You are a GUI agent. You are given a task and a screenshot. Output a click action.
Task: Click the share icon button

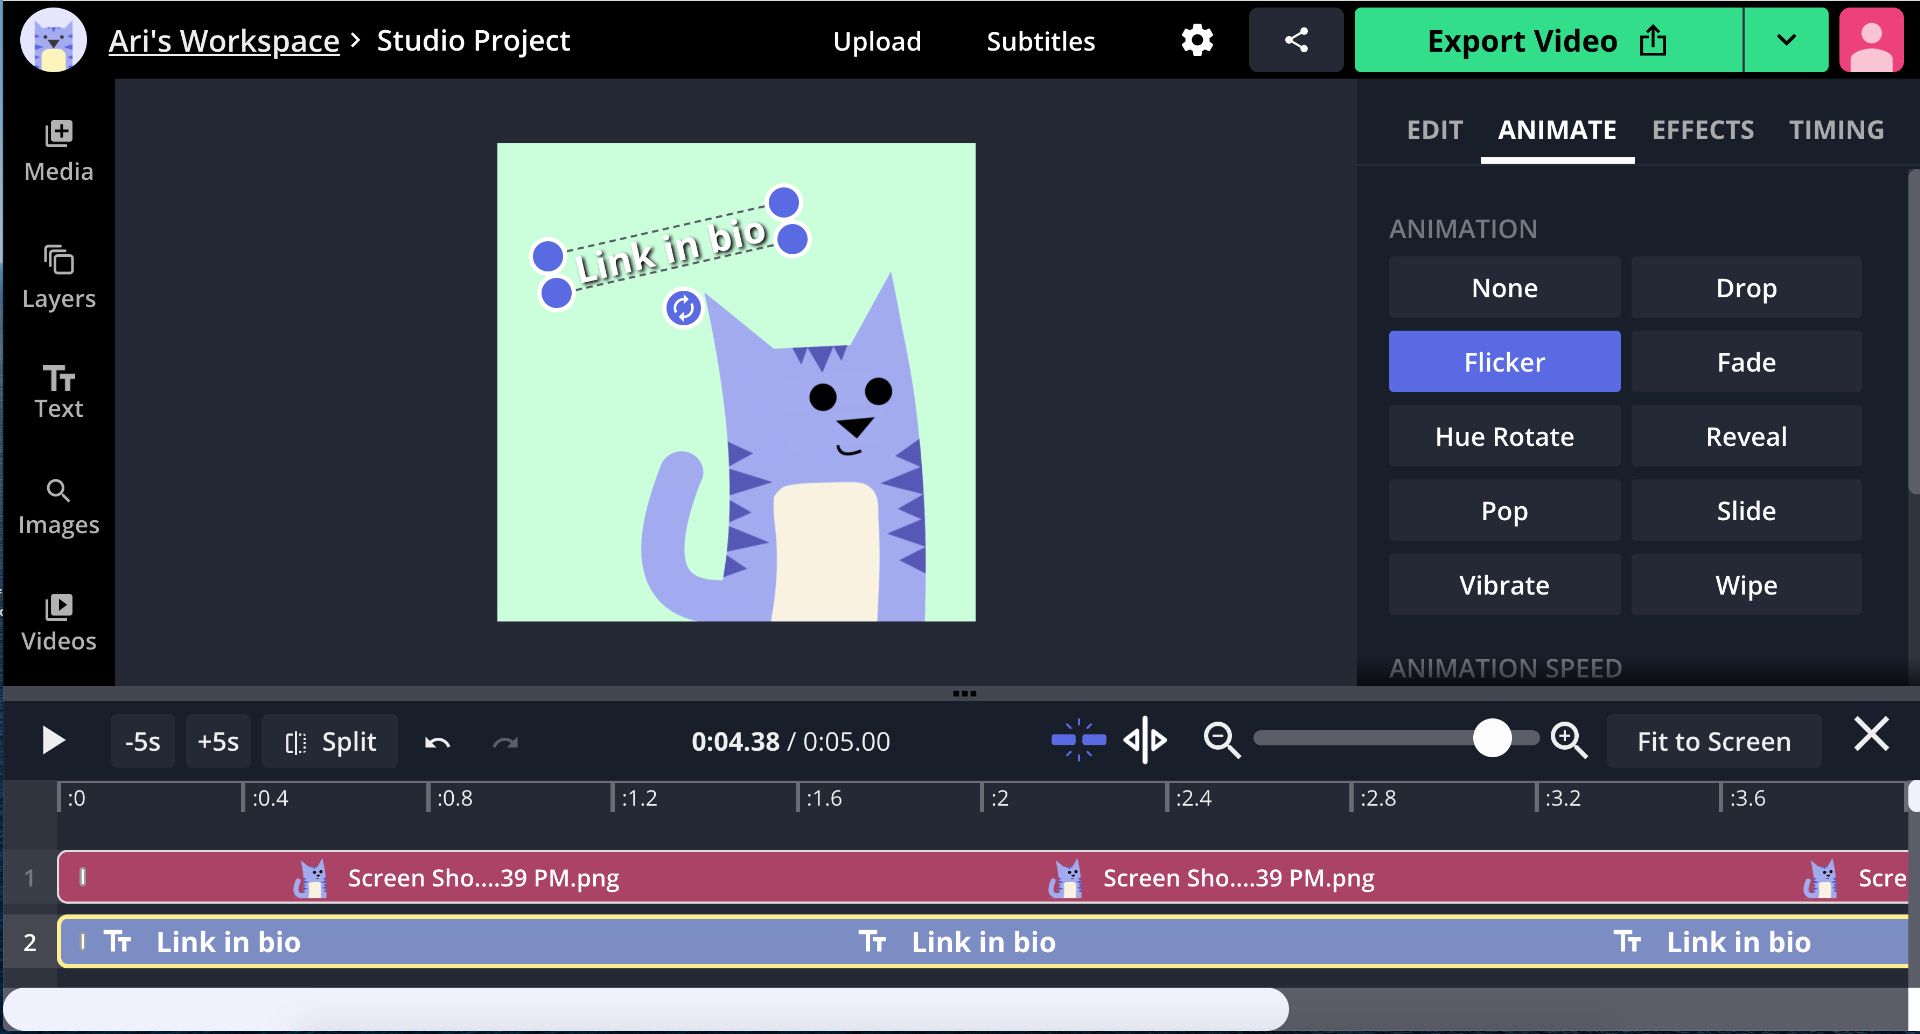click(x=1296, y=41)
